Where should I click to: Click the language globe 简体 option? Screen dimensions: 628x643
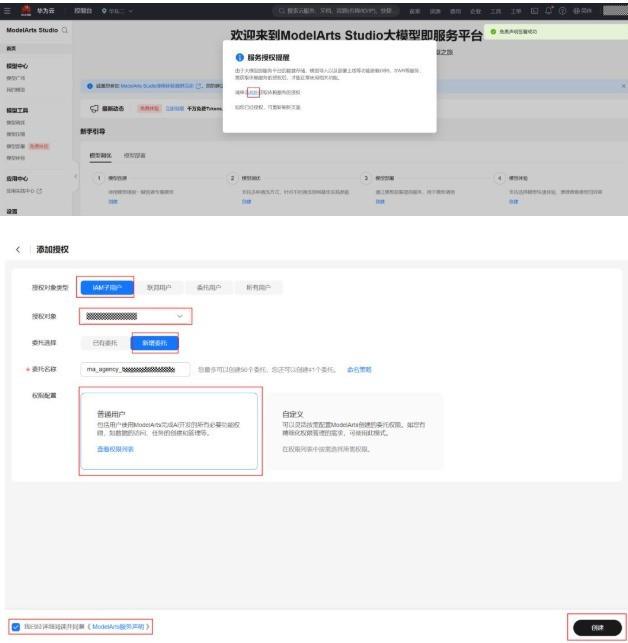pos(582,11)
